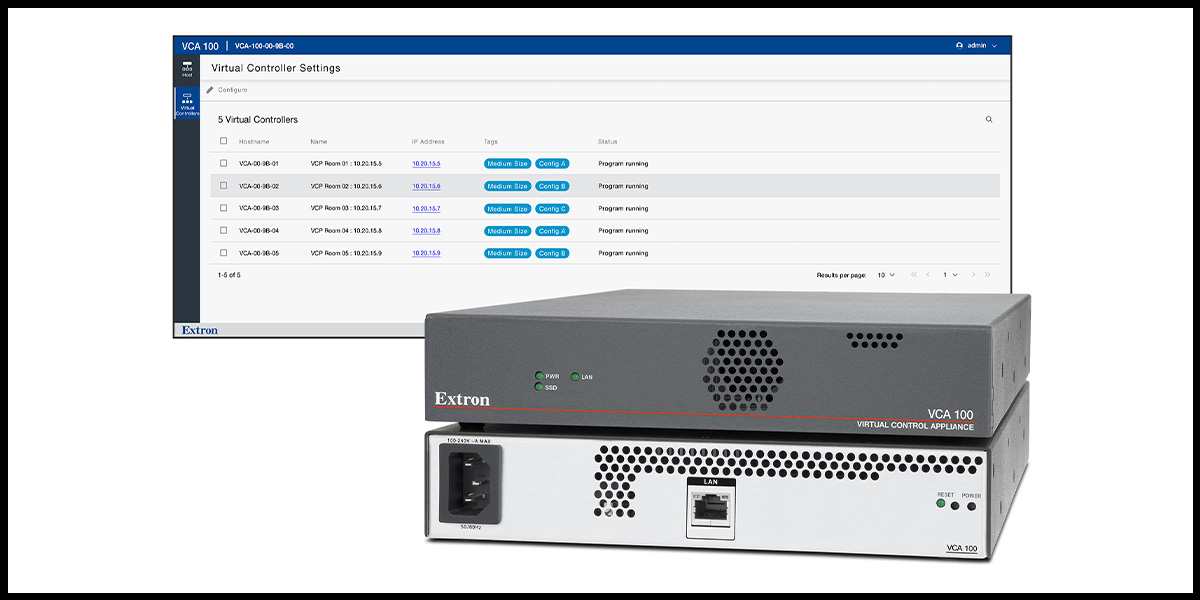Click the 5 Virtual Controllers heading

pyautogui.click(x=258, y=119)
